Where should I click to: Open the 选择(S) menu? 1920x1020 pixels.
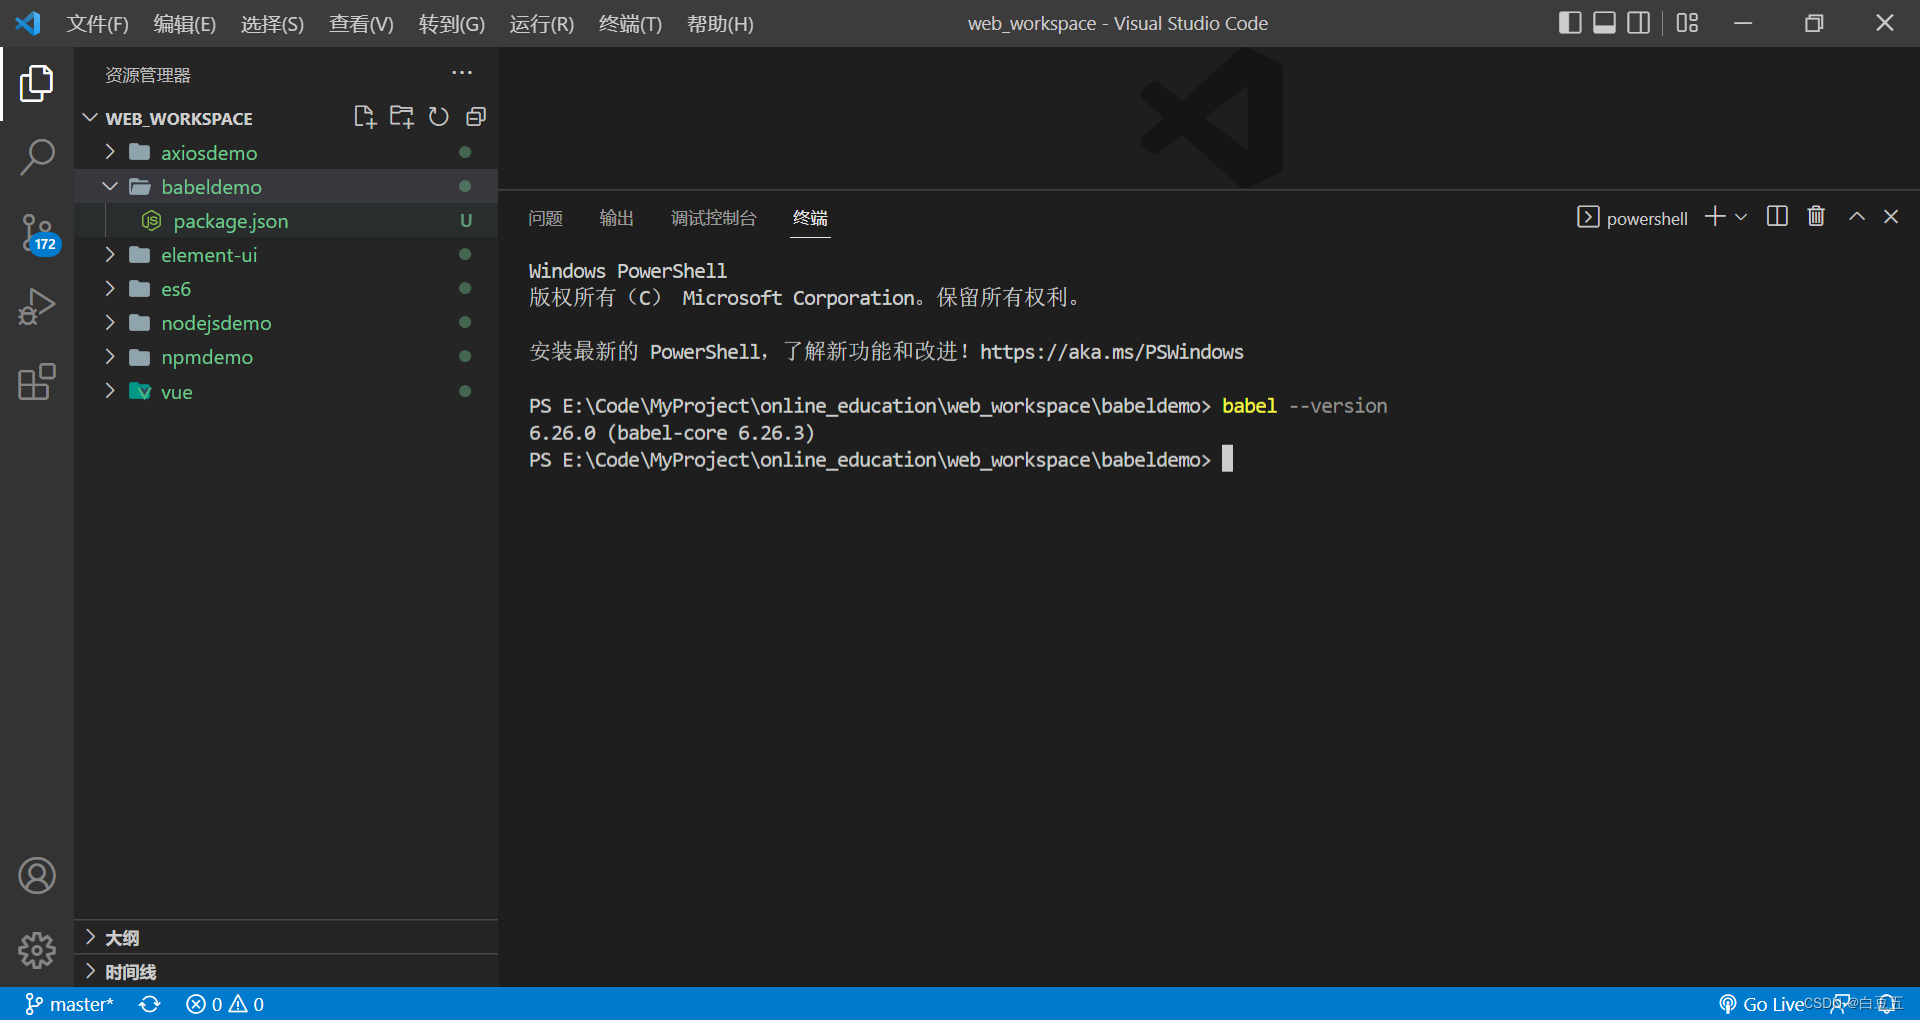click(272, 24)
